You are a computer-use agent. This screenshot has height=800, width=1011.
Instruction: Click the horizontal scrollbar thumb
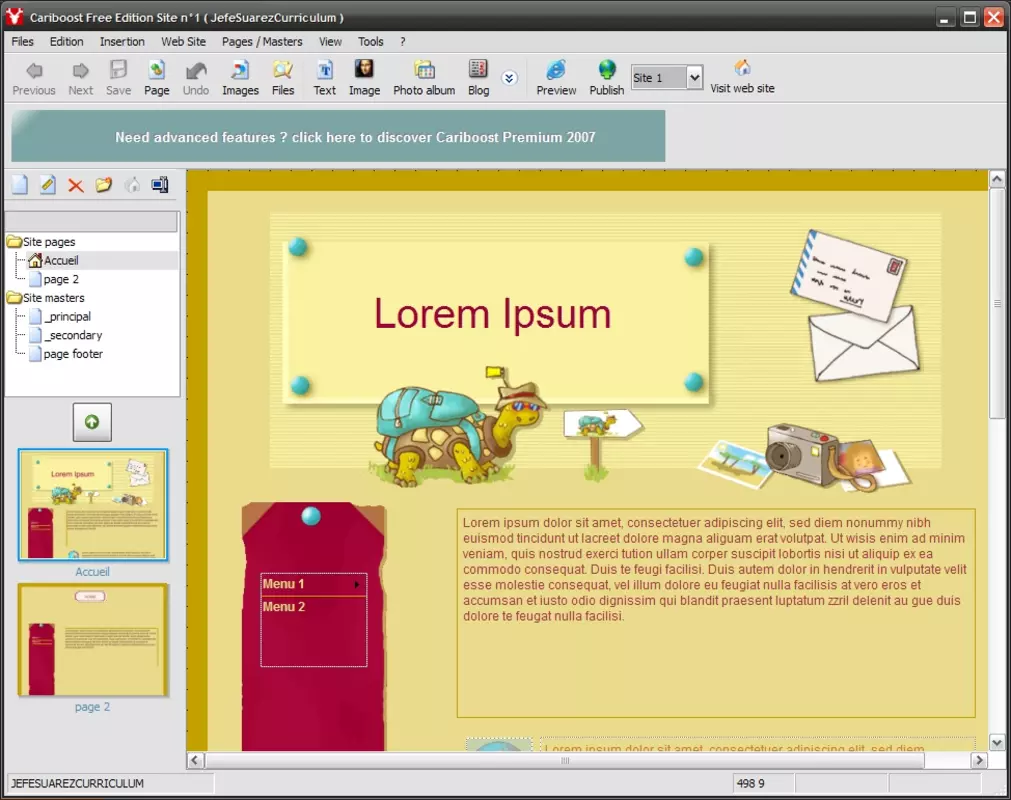pos(565,760)
